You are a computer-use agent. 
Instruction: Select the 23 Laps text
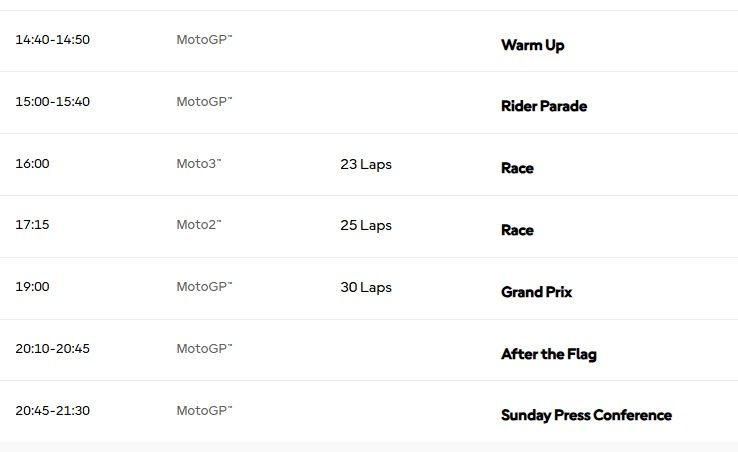pos(366,164)
